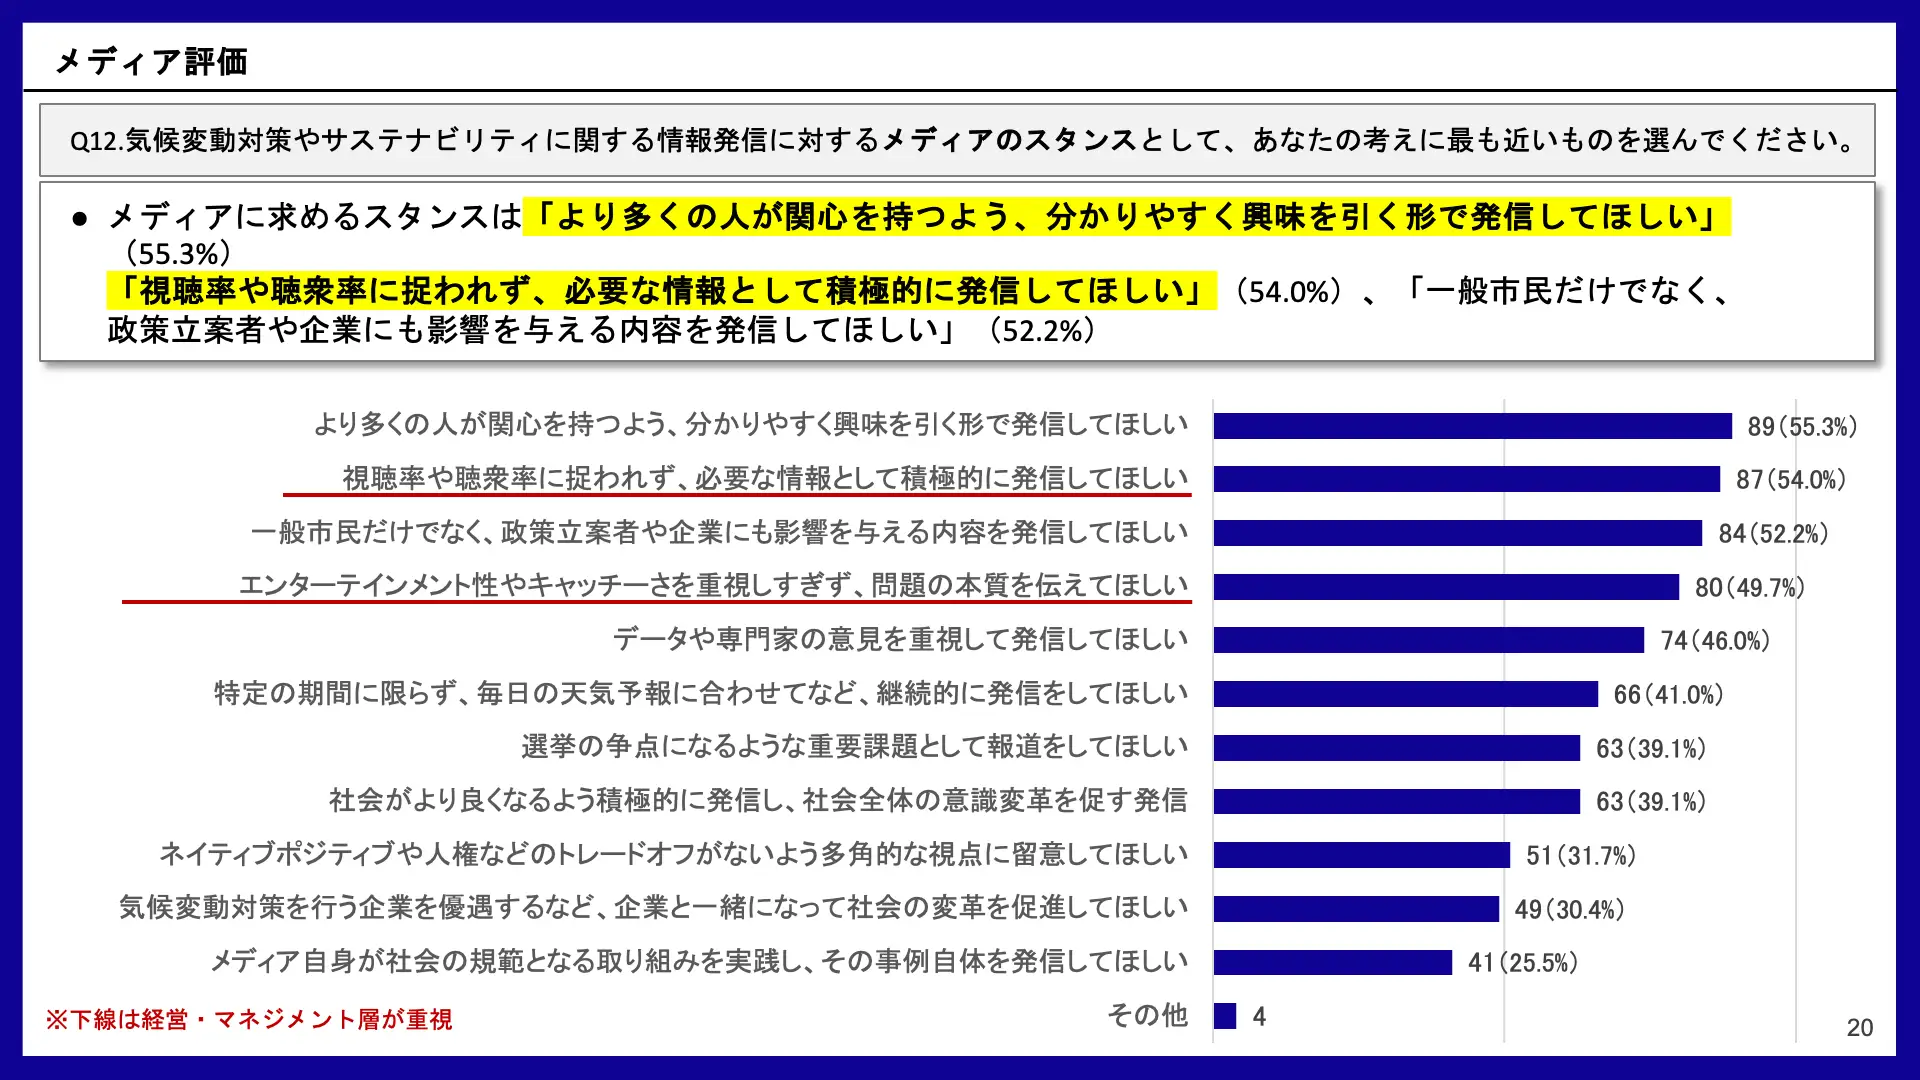This screenshot has width=1920, height=1080.
Task: Click the underlined エンターテインメント性 category label
Action: pos(713,585)
